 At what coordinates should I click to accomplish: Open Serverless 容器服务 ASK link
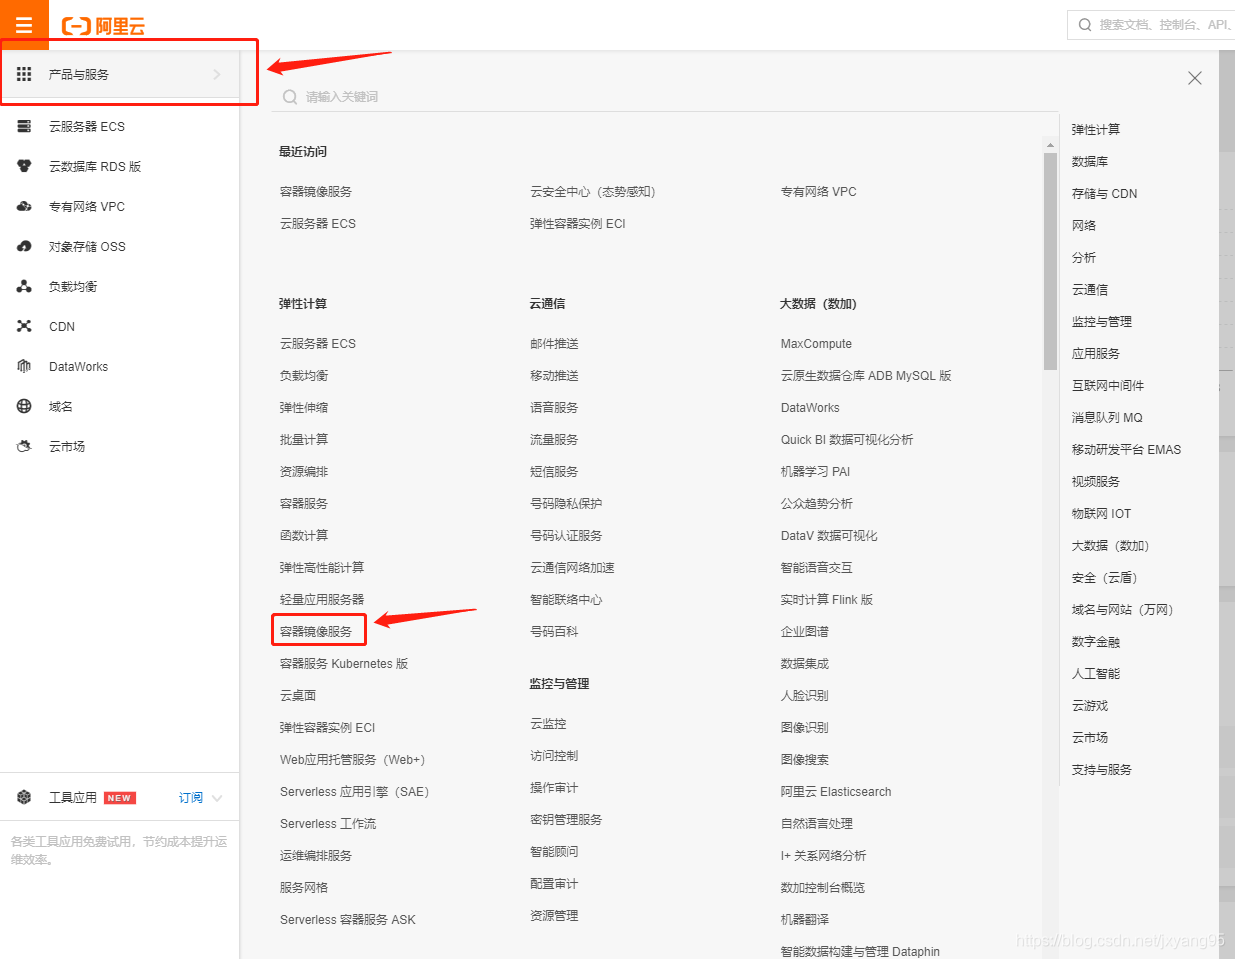point(348,920)
